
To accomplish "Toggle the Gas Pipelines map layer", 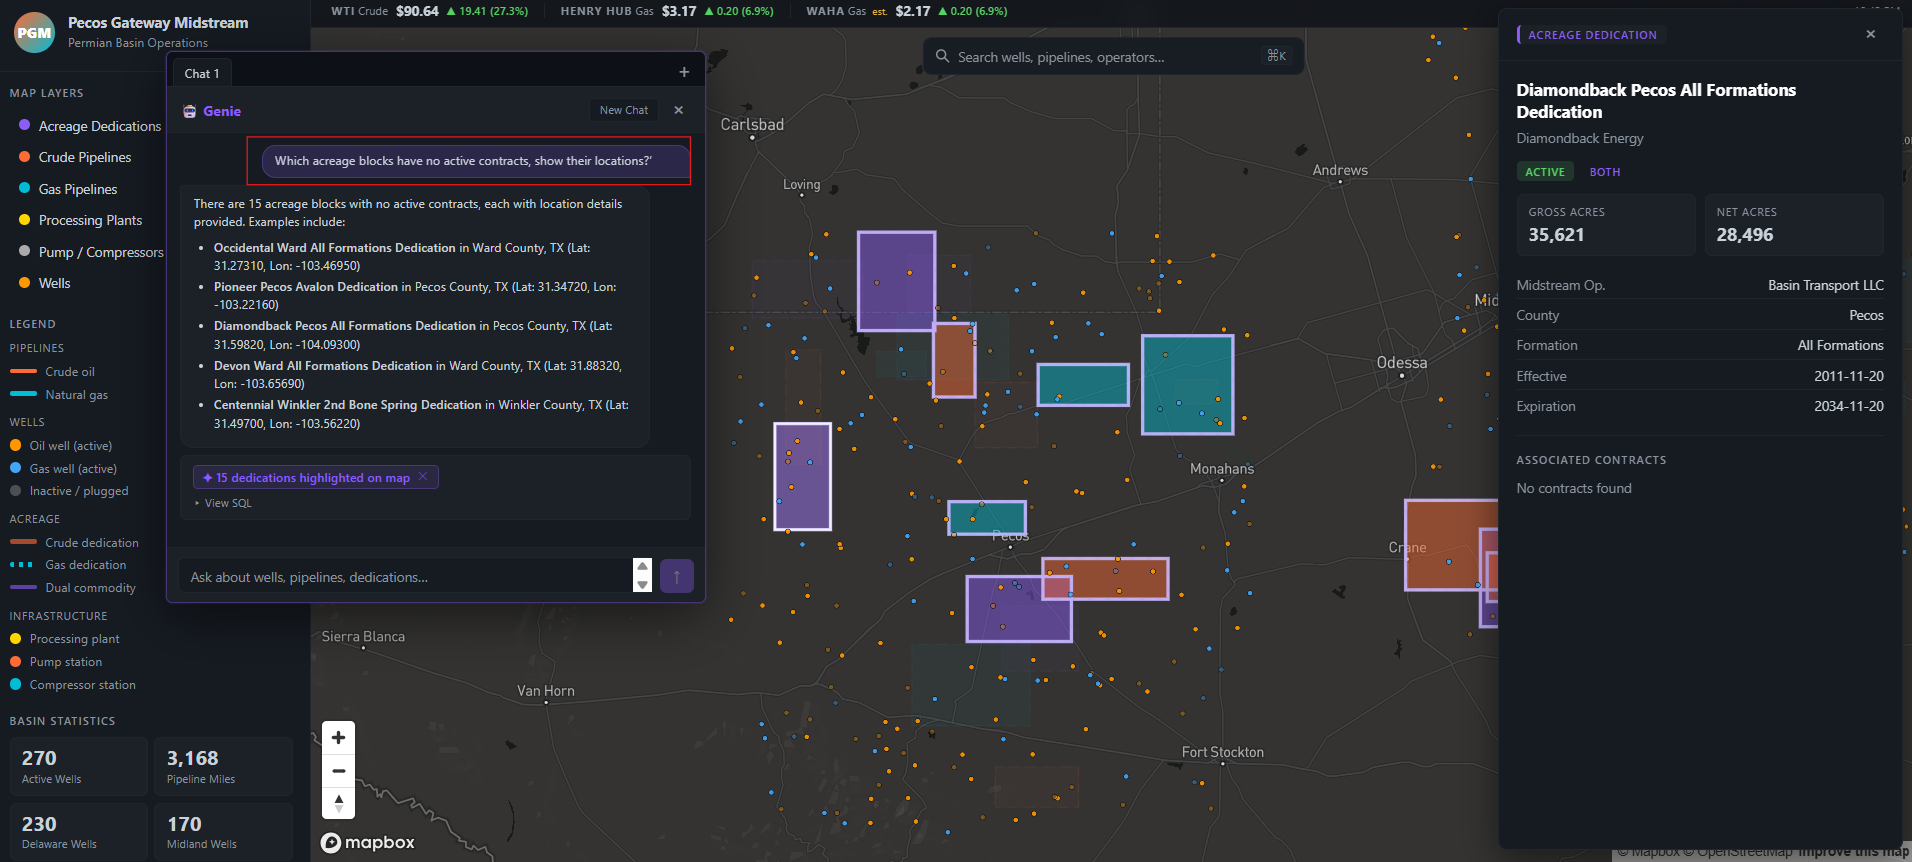I will click(x=77, y=189).
